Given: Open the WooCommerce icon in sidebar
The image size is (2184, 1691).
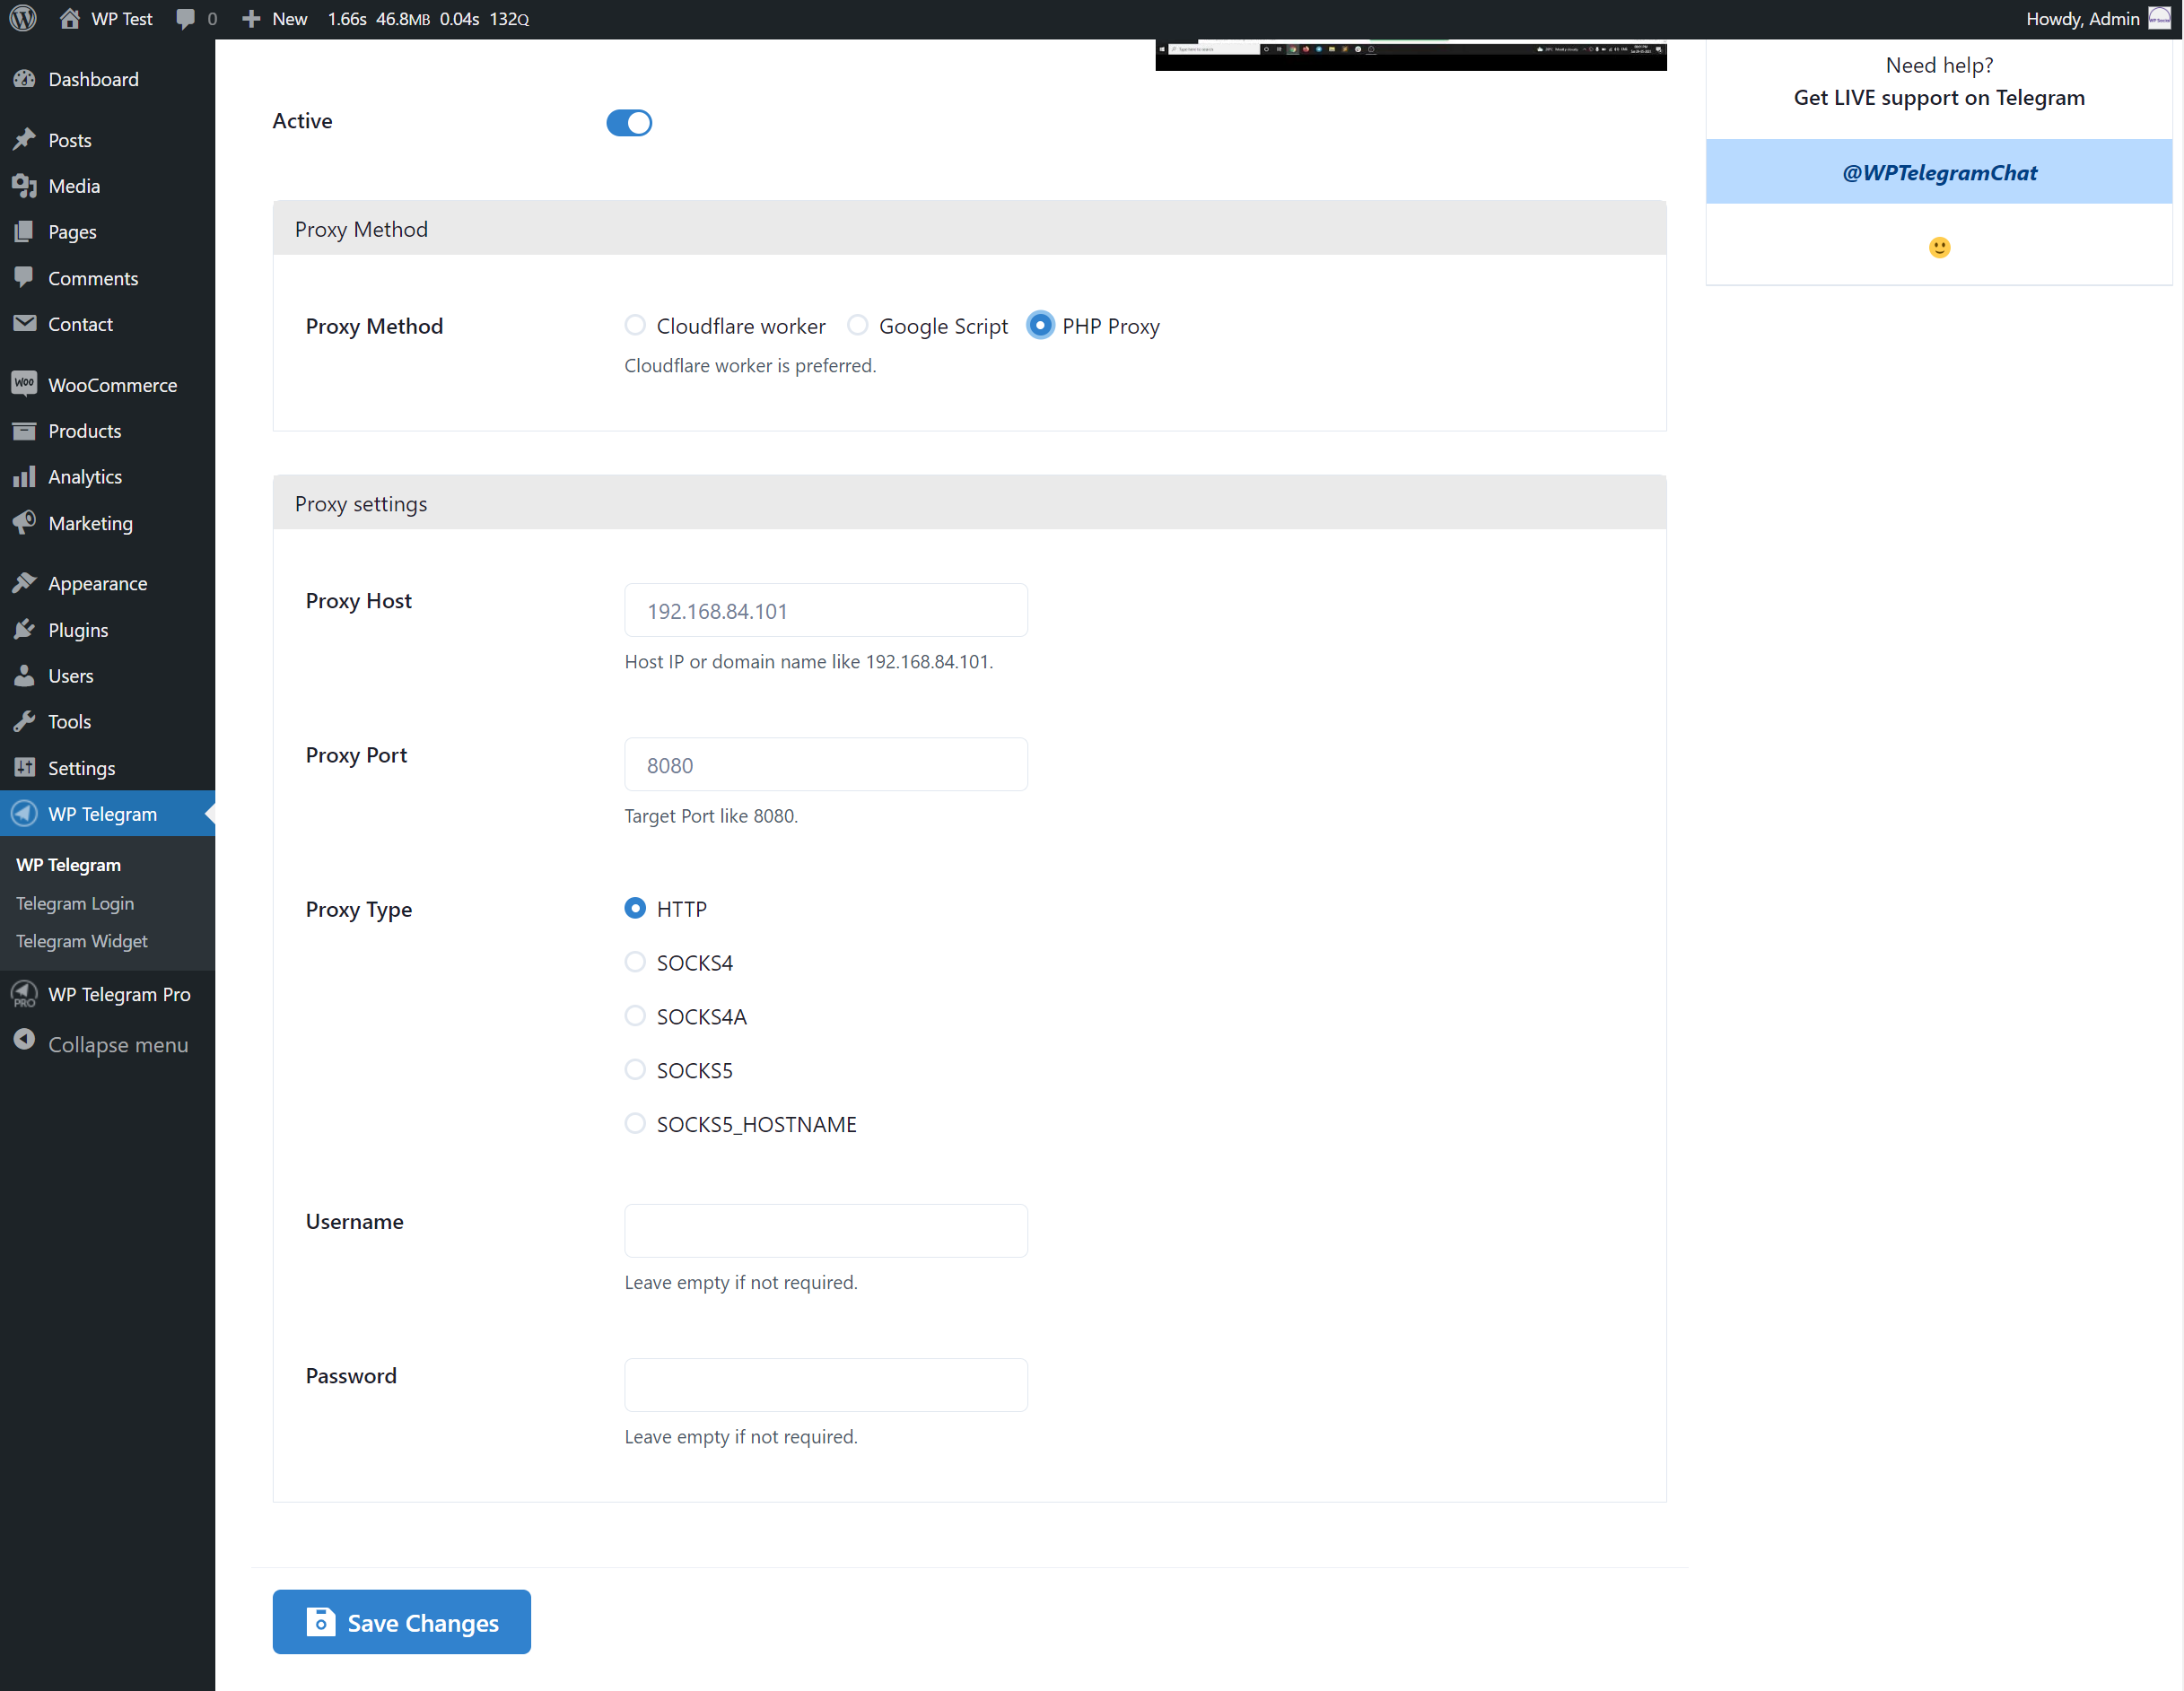Looking at the screenshot, I should point(24,384).
